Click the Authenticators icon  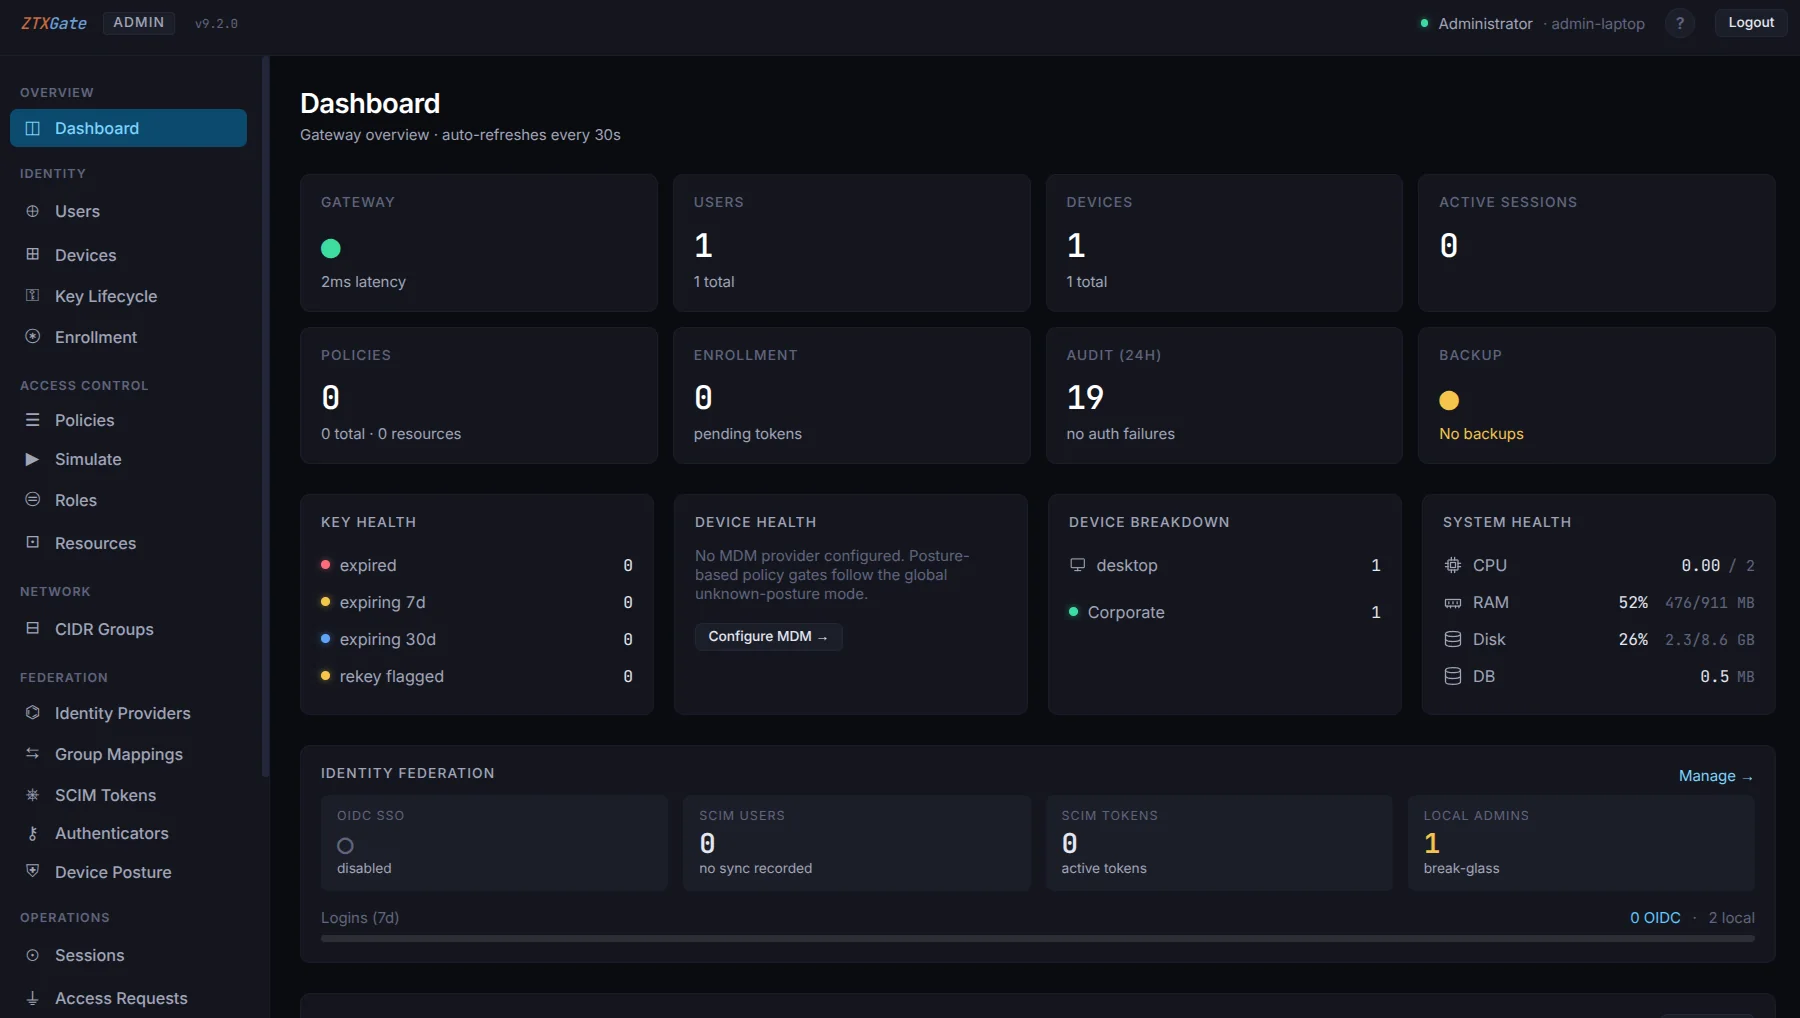32,833
